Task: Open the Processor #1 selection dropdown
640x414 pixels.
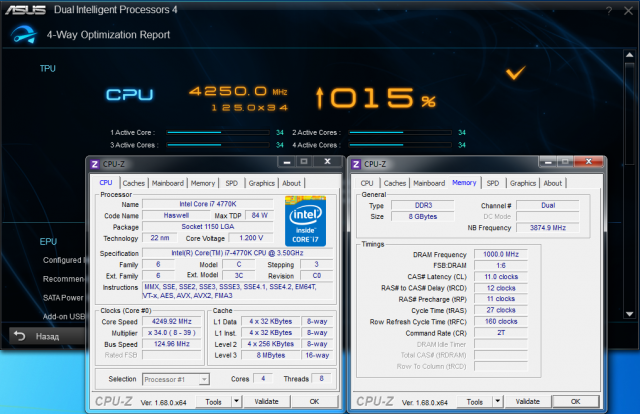Action: pos(176,379)
